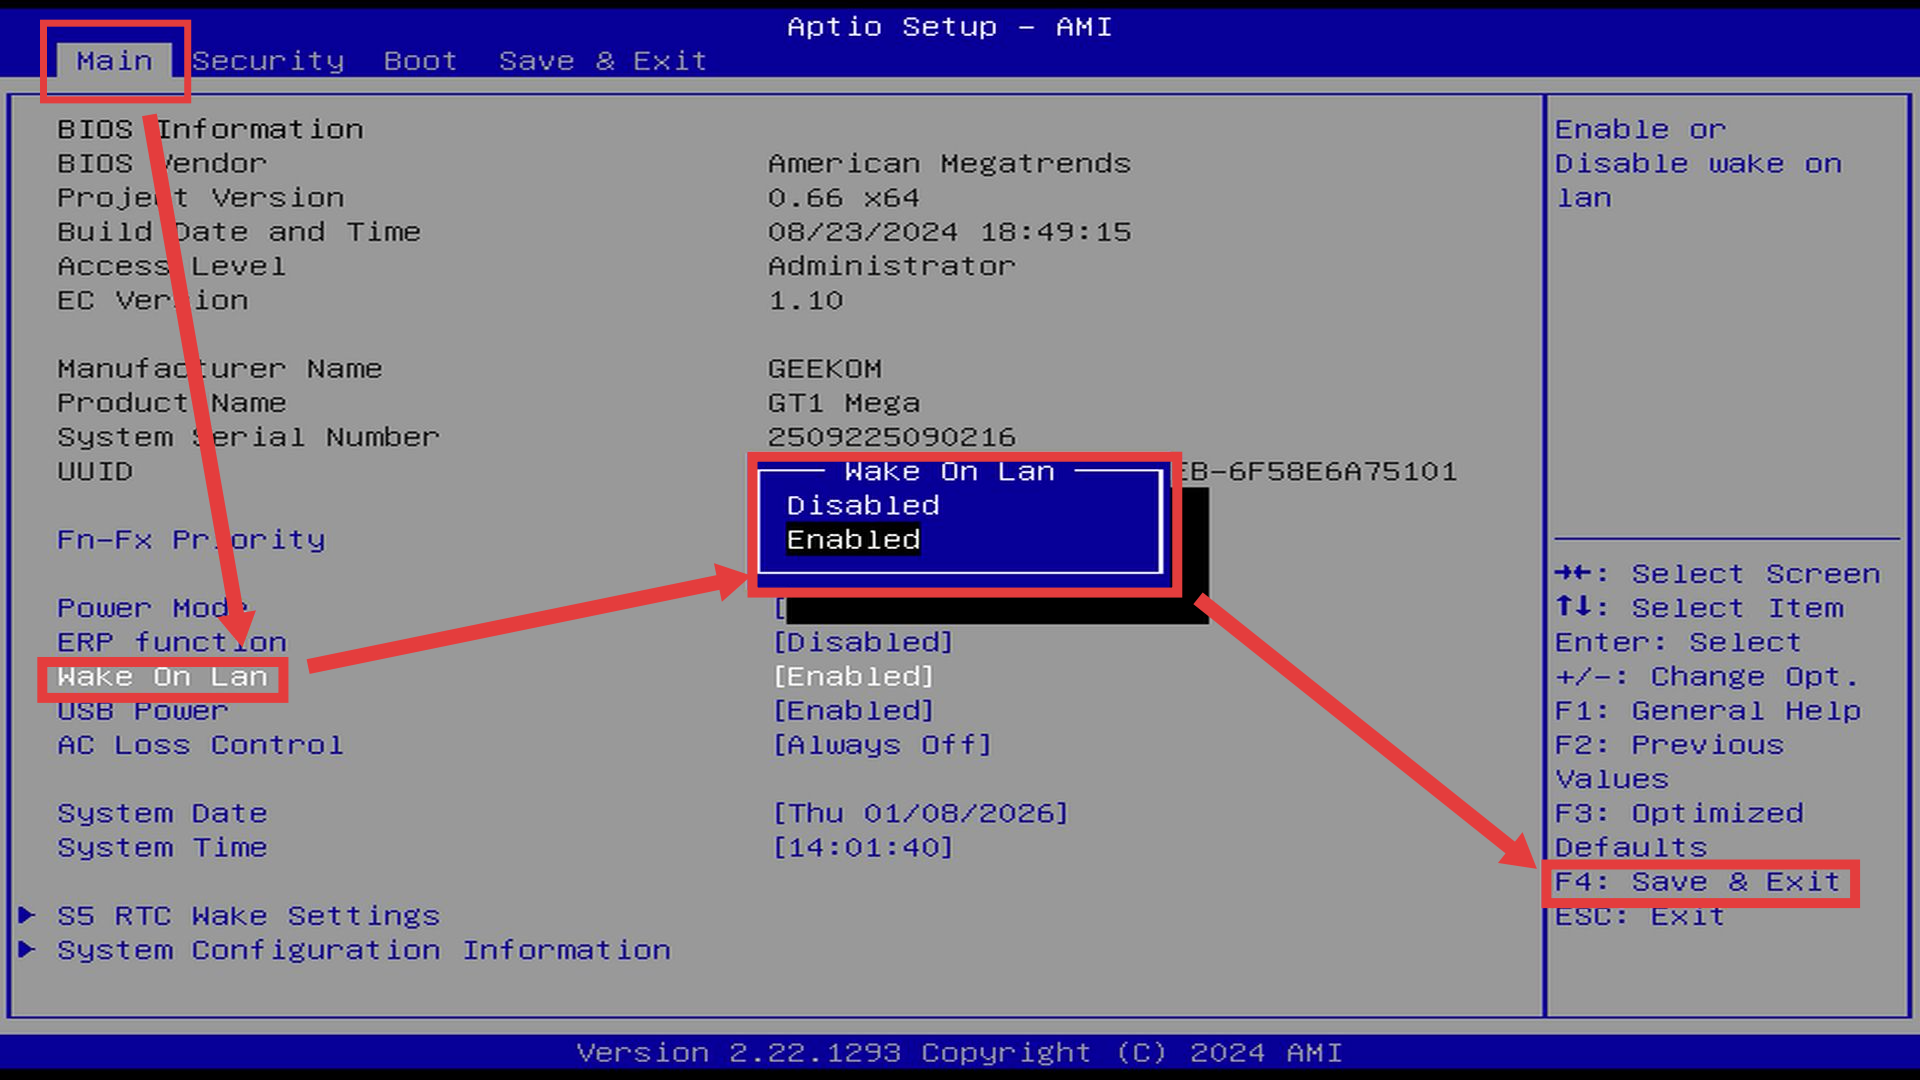Edit the System Time field
The width and height of the screenshot is (1920, 1080).
point(862,848)
